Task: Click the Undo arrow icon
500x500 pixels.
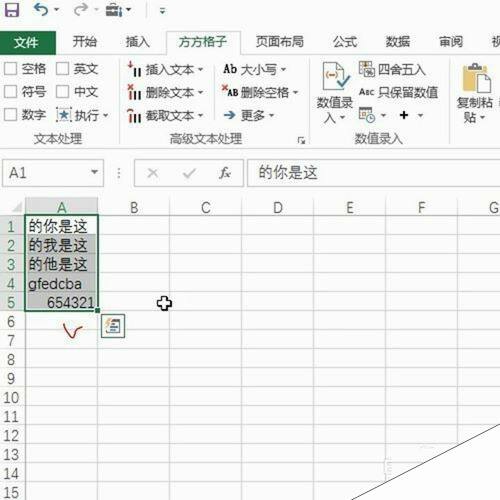Action: [x=41, y=10]
